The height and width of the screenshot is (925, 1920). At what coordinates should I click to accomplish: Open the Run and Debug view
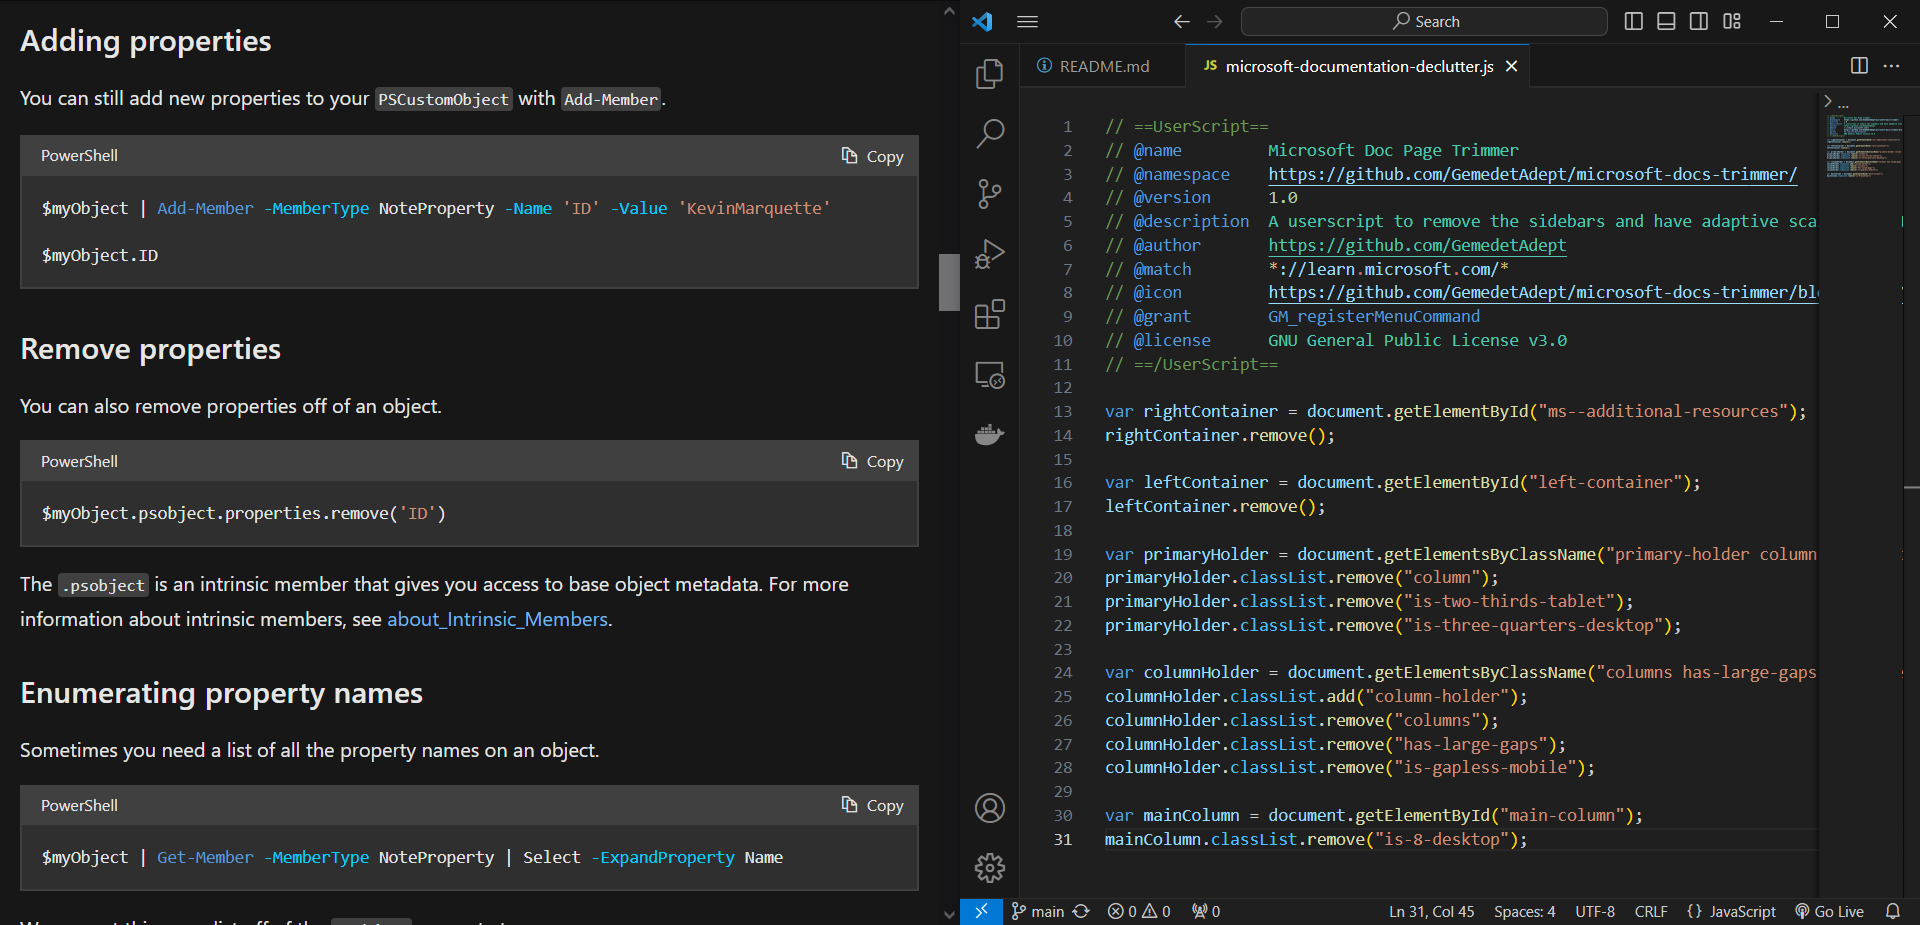(x=989, y=254)
